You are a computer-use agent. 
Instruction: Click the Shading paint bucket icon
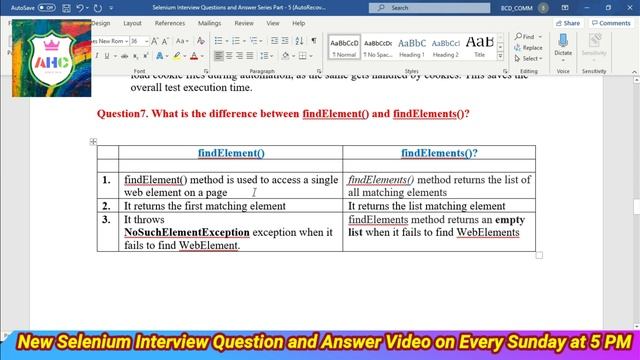point(285,56)
